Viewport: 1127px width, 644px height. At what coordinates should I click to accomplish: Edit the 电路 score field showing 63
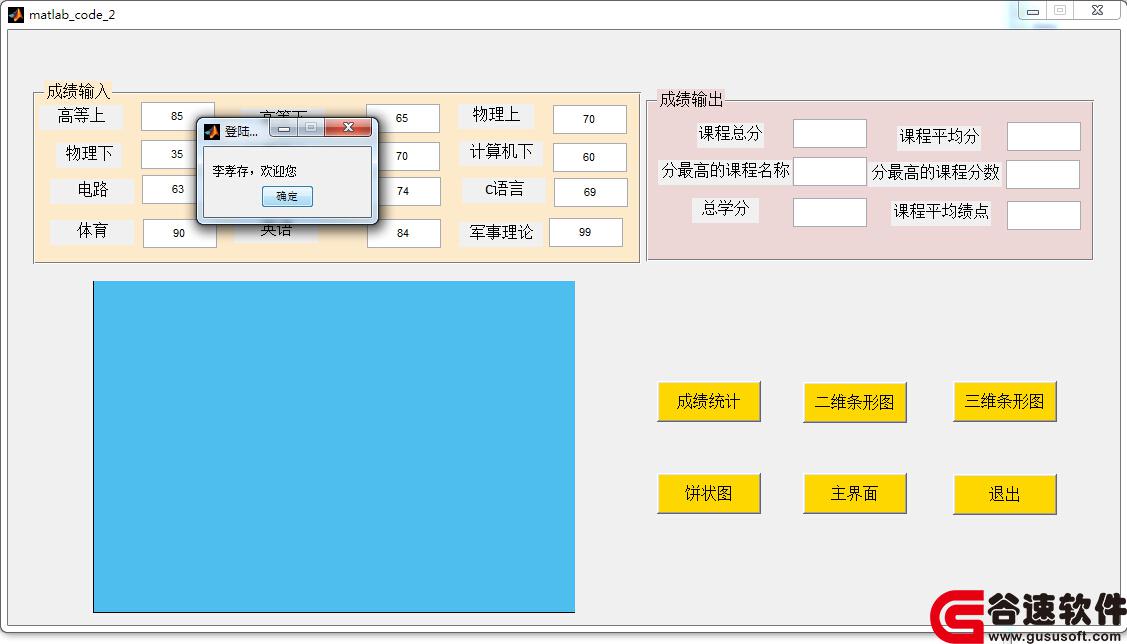(170, 190)
